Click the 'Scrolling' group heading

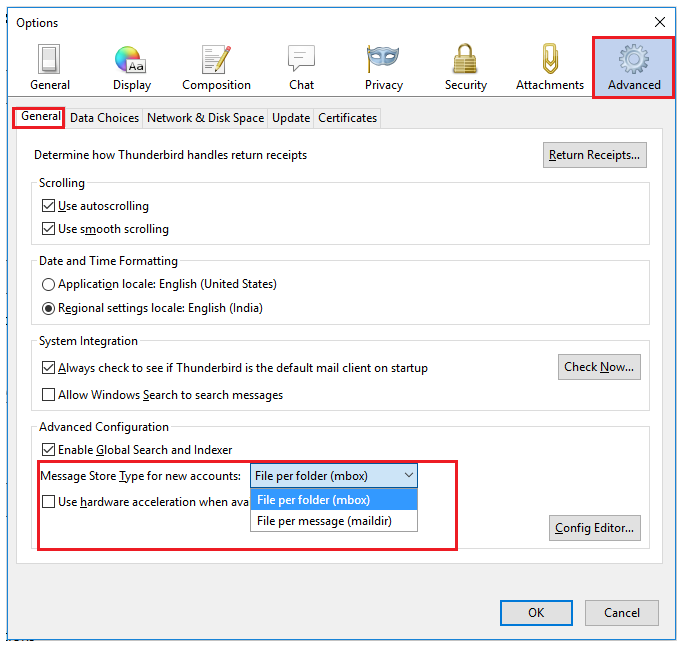[62, 183]
